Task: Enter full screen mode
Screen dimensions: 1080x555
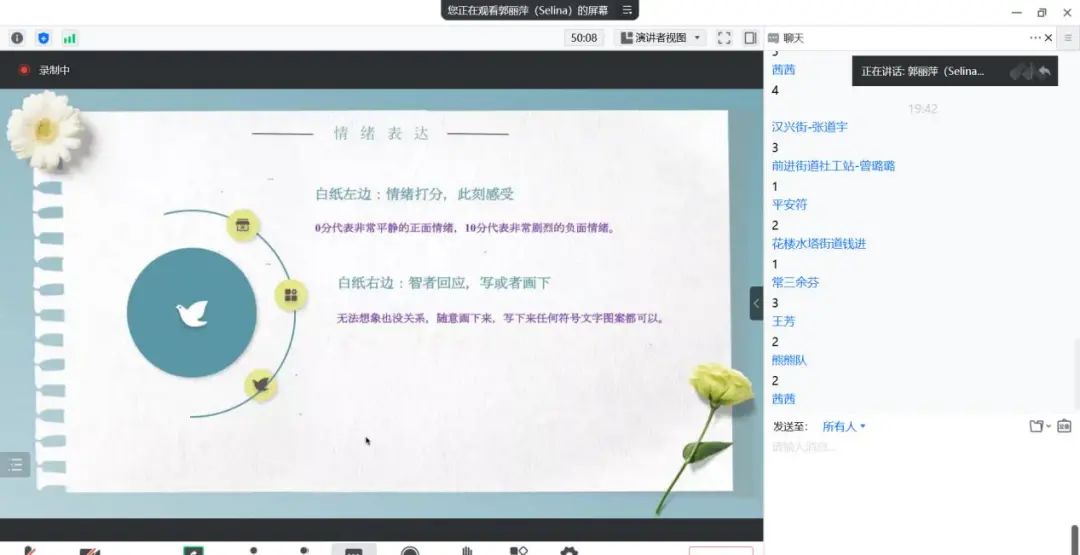Action: [724, 38]
